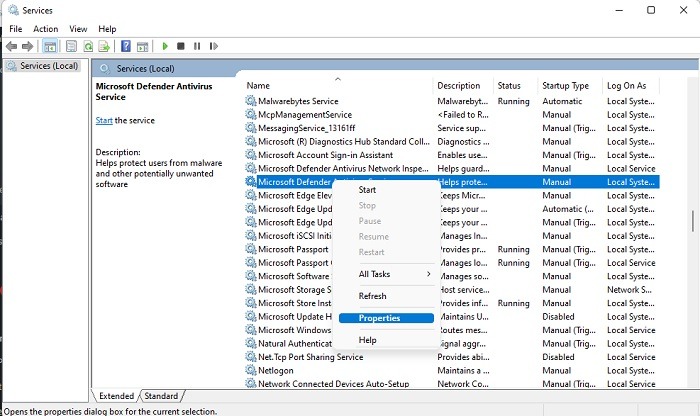Maximize the Services window
This screenshot has height=416, width=700.
pyautogui.click(x=651, y=10)
